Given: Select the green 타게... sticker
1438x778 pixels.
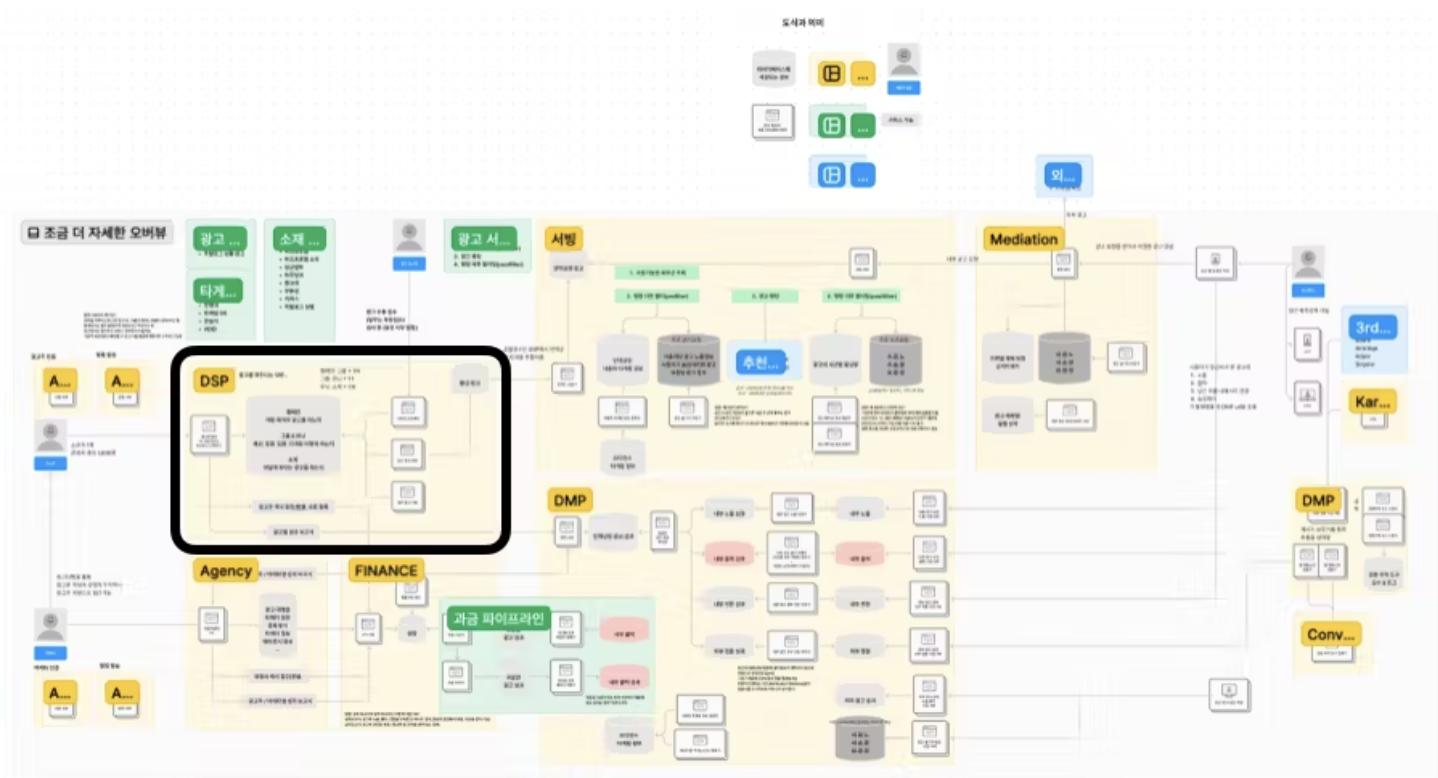Looking at the screenshot, I should point(219,291).
